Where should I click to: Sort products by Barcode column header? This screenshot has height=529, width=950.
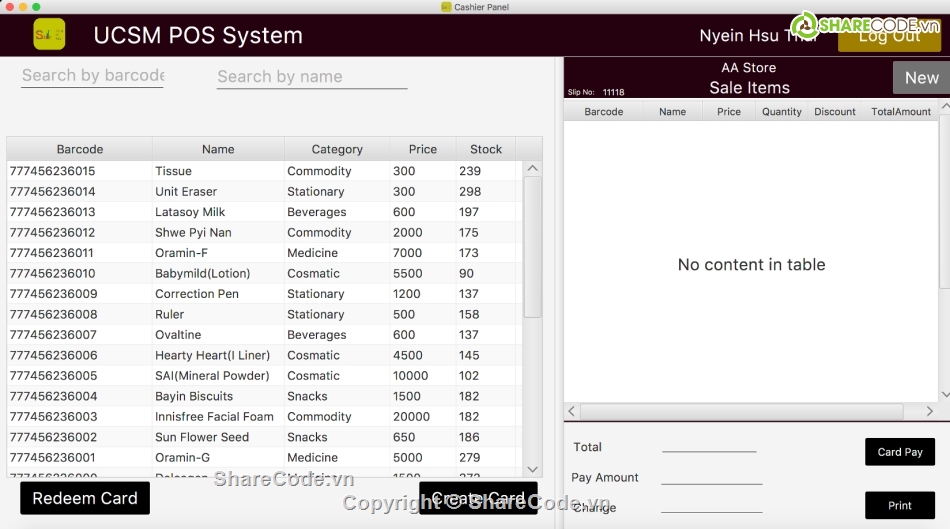[80, 149]
